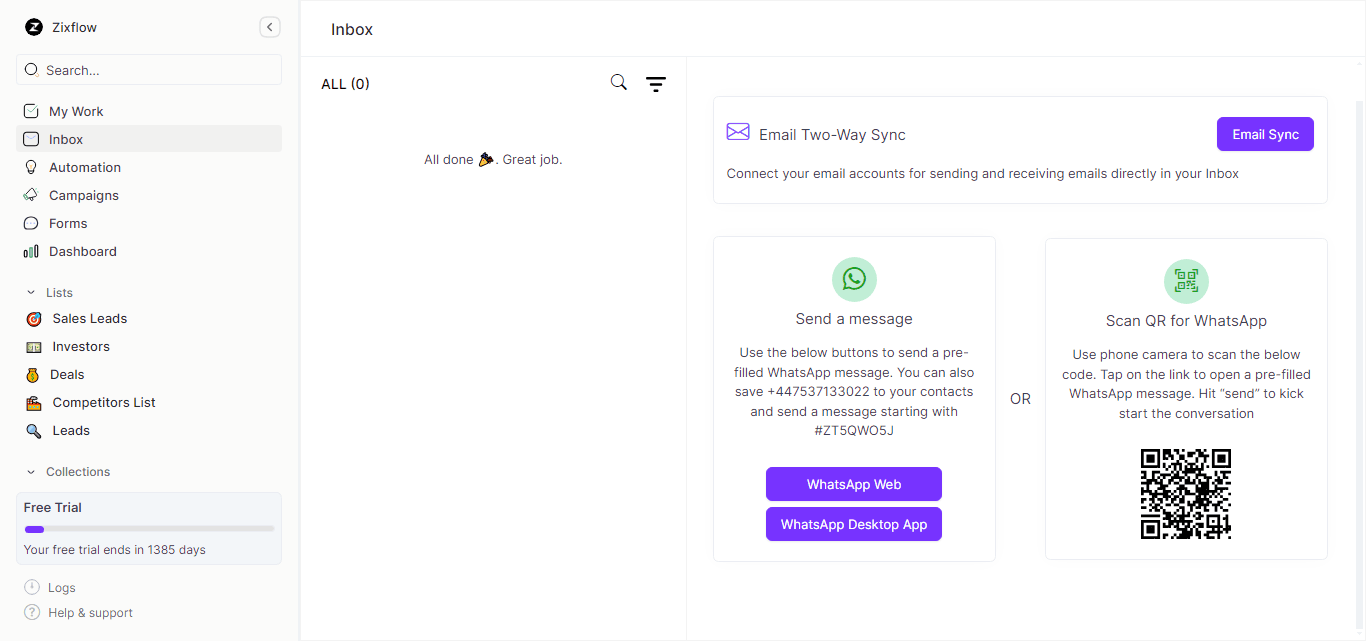Select the Investors list icon

pos(33,346)
